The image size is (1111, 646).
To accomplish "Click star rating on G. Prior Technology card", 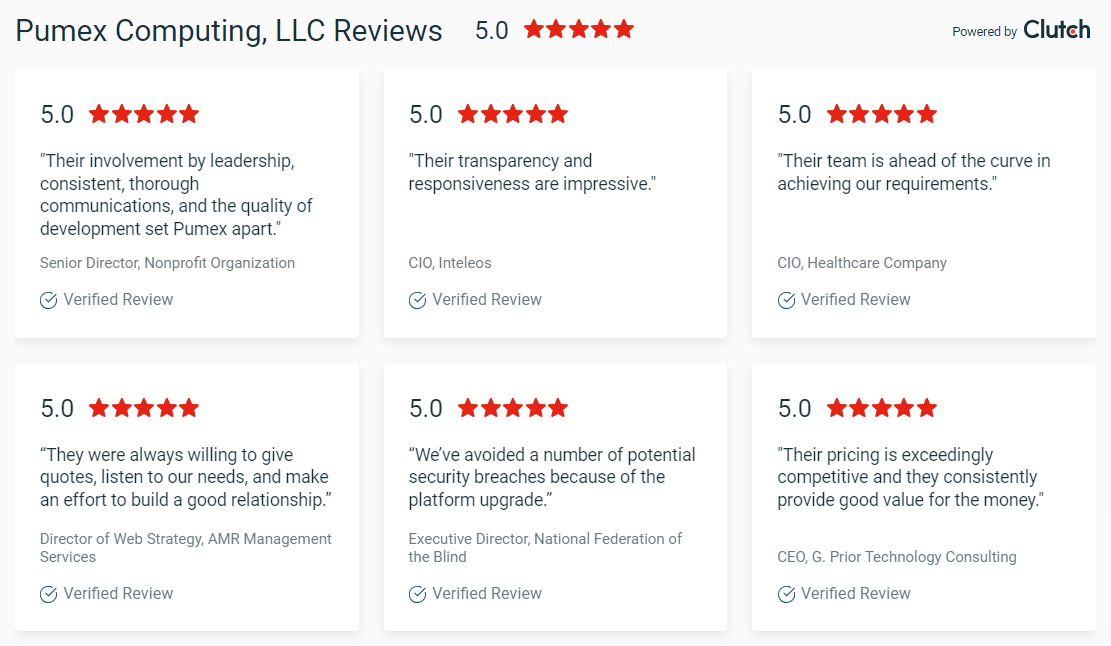I will click(x=882, y=408).
